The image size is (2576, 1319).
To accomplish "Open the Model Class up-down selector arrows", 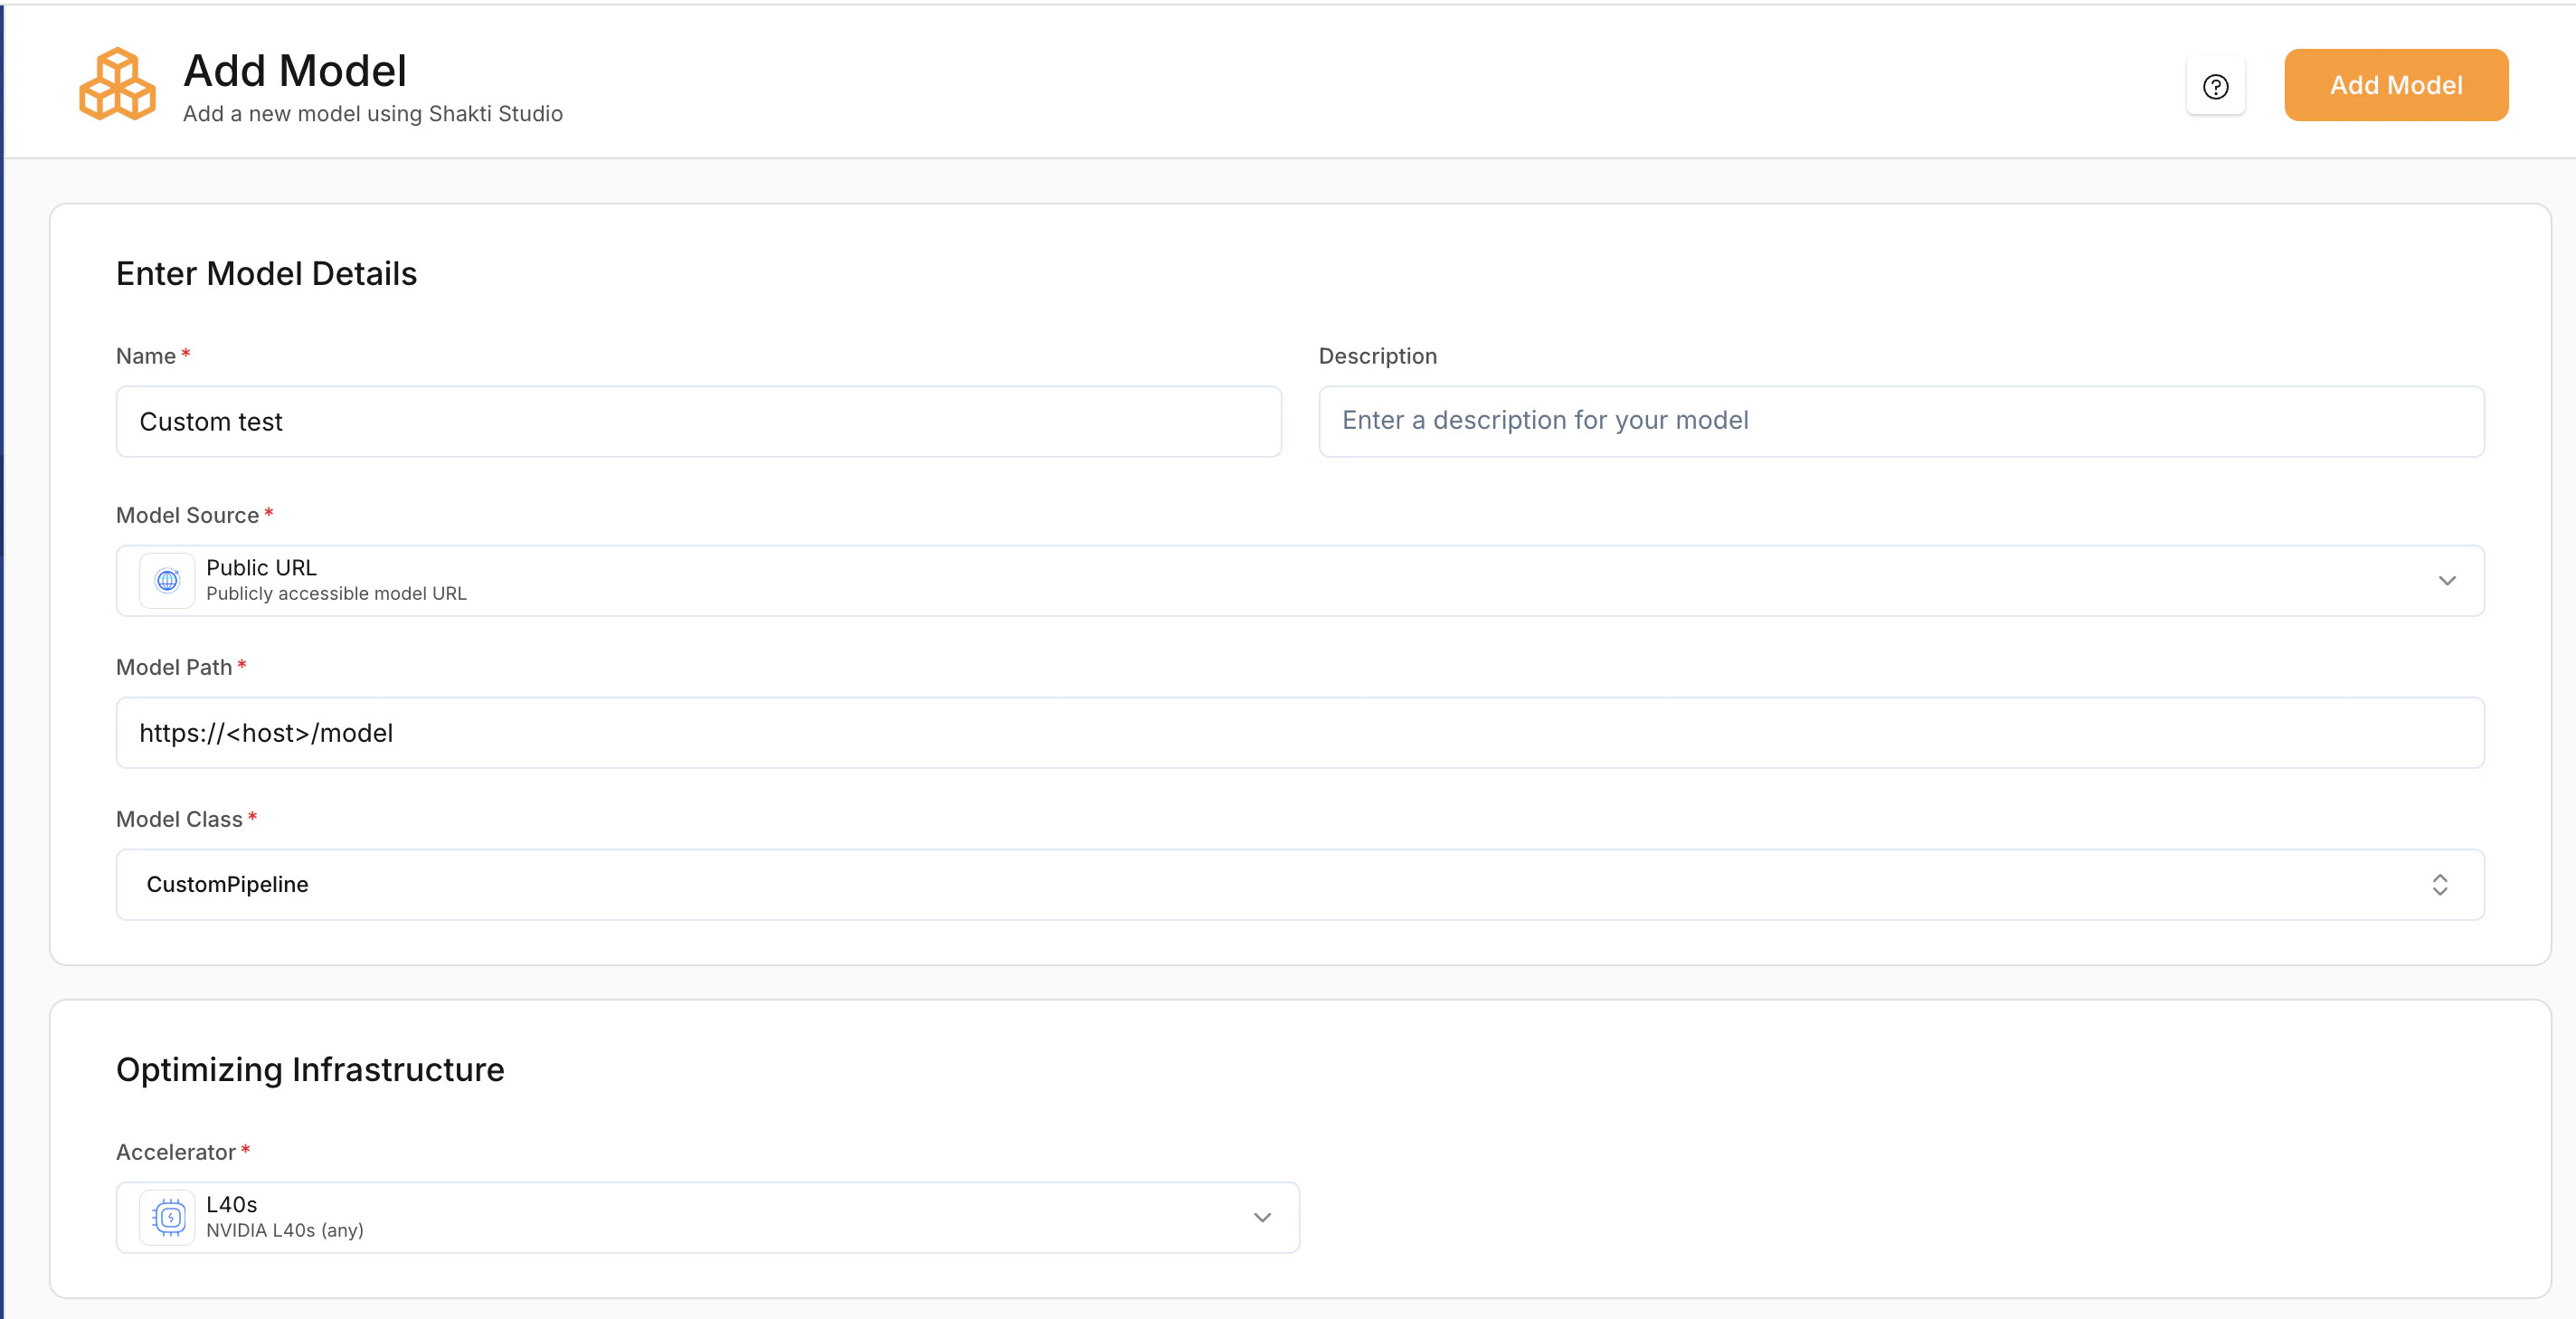I will (x=2439, y=885).
